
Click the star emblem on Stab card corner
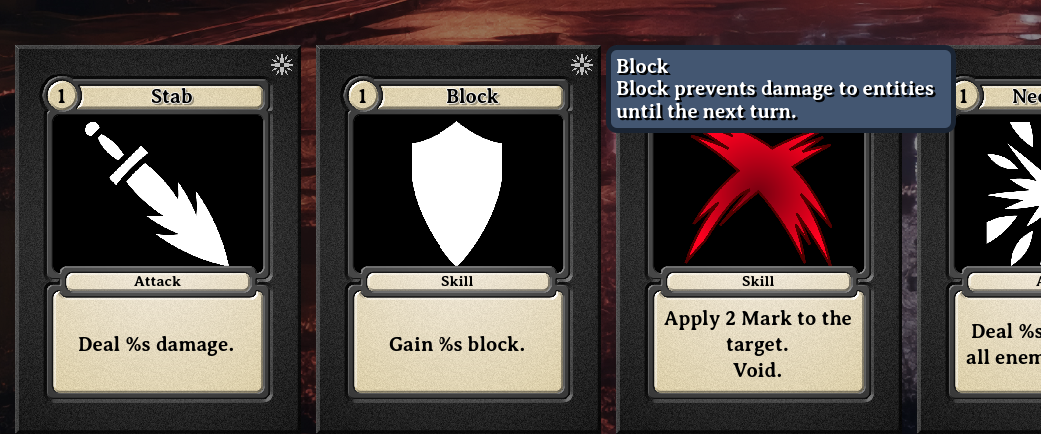281,64
